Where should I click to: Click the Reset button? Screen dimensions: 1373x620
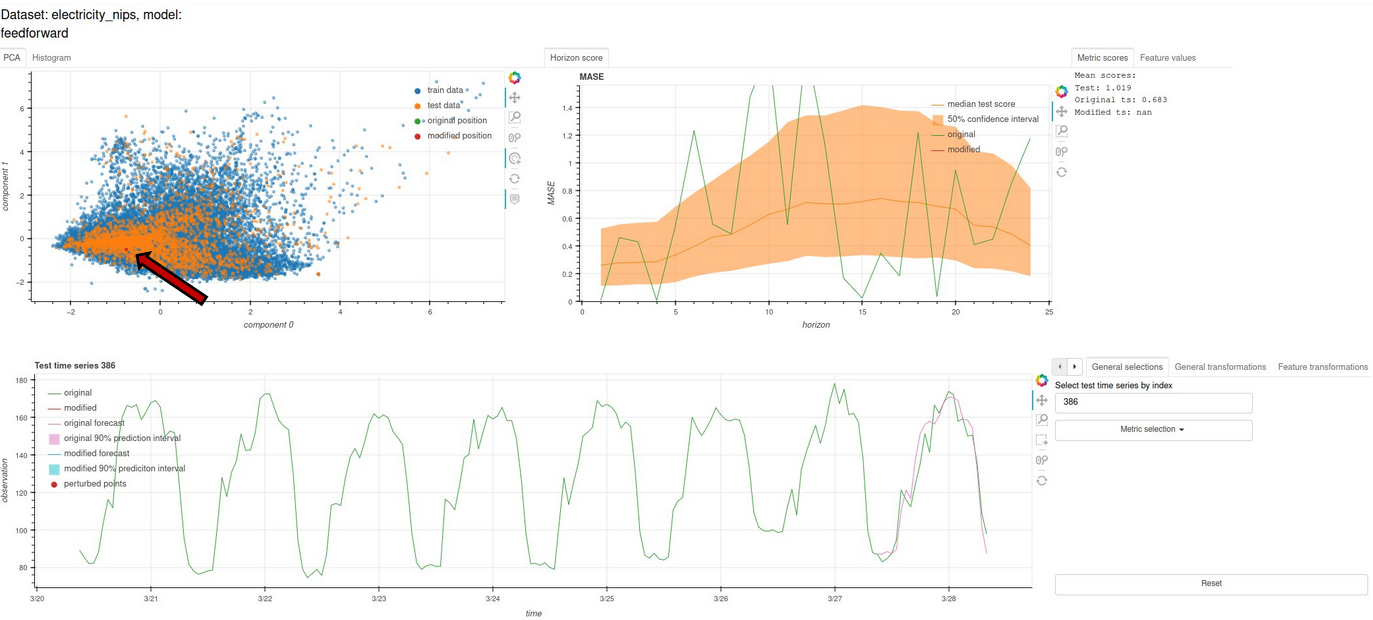(1211, 584)
